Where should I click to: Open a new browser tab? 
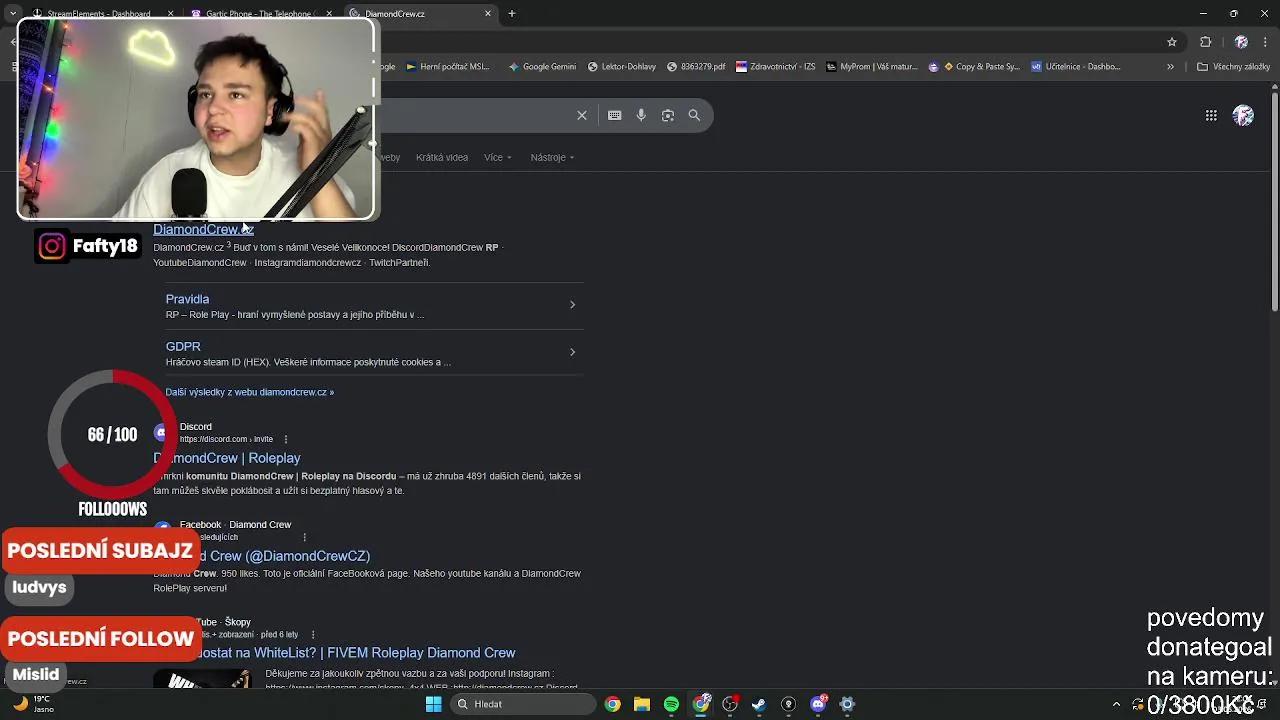[x=512, y=14]
